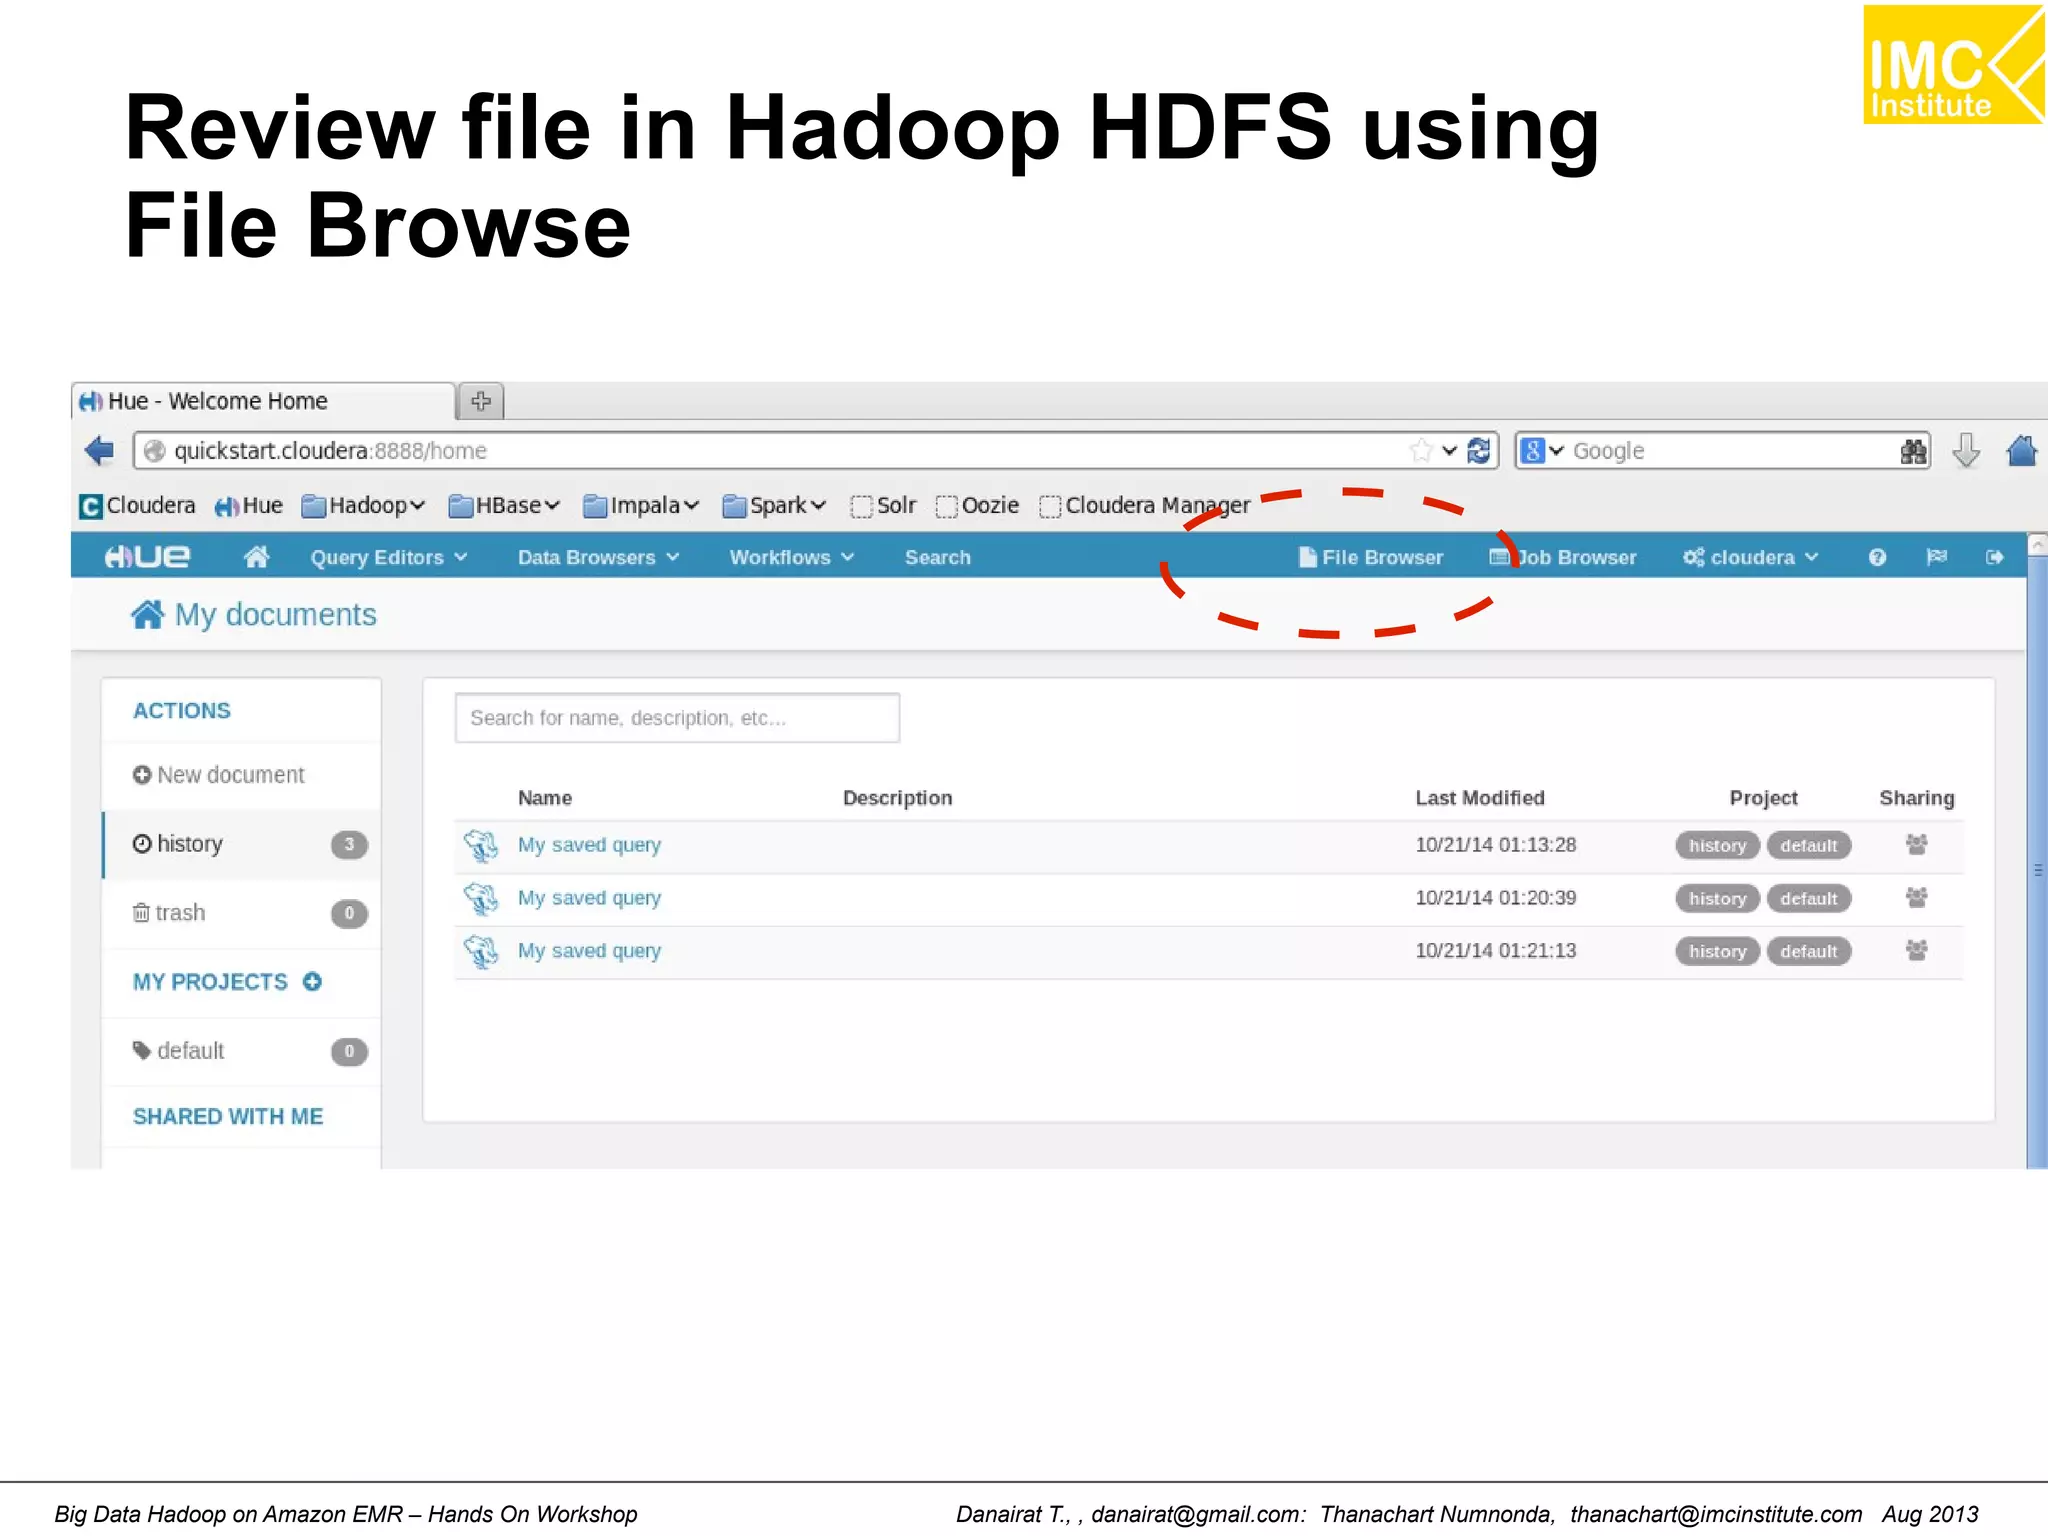Open the Hue bookmark in bookmarks bar

249,506
